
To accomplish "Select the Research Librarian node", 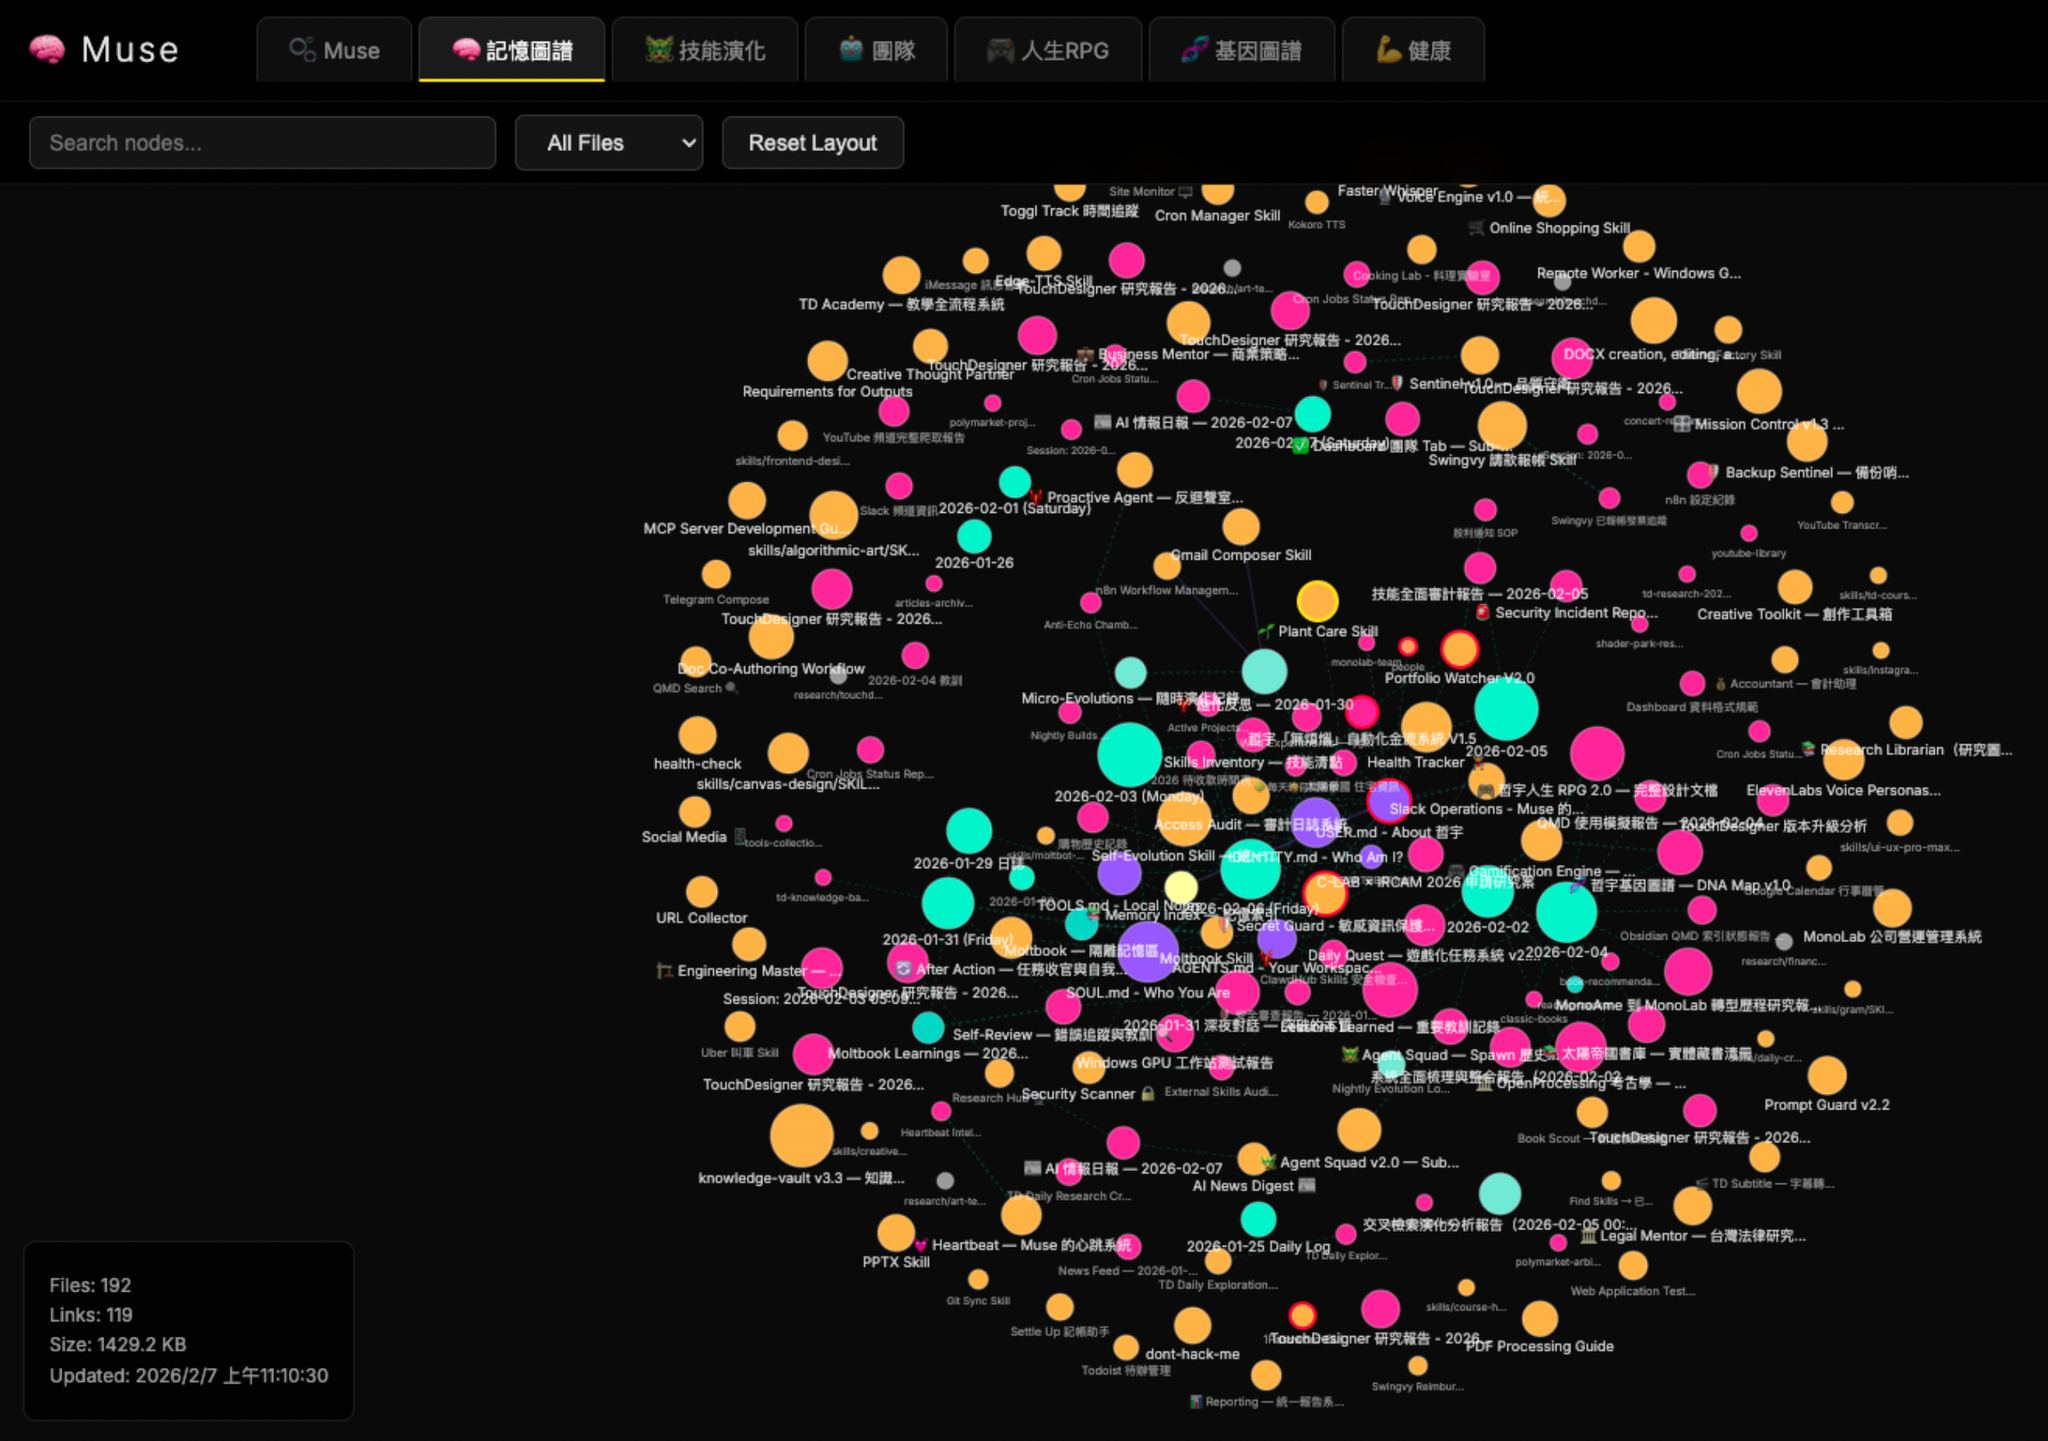I will click(1905, 722).
